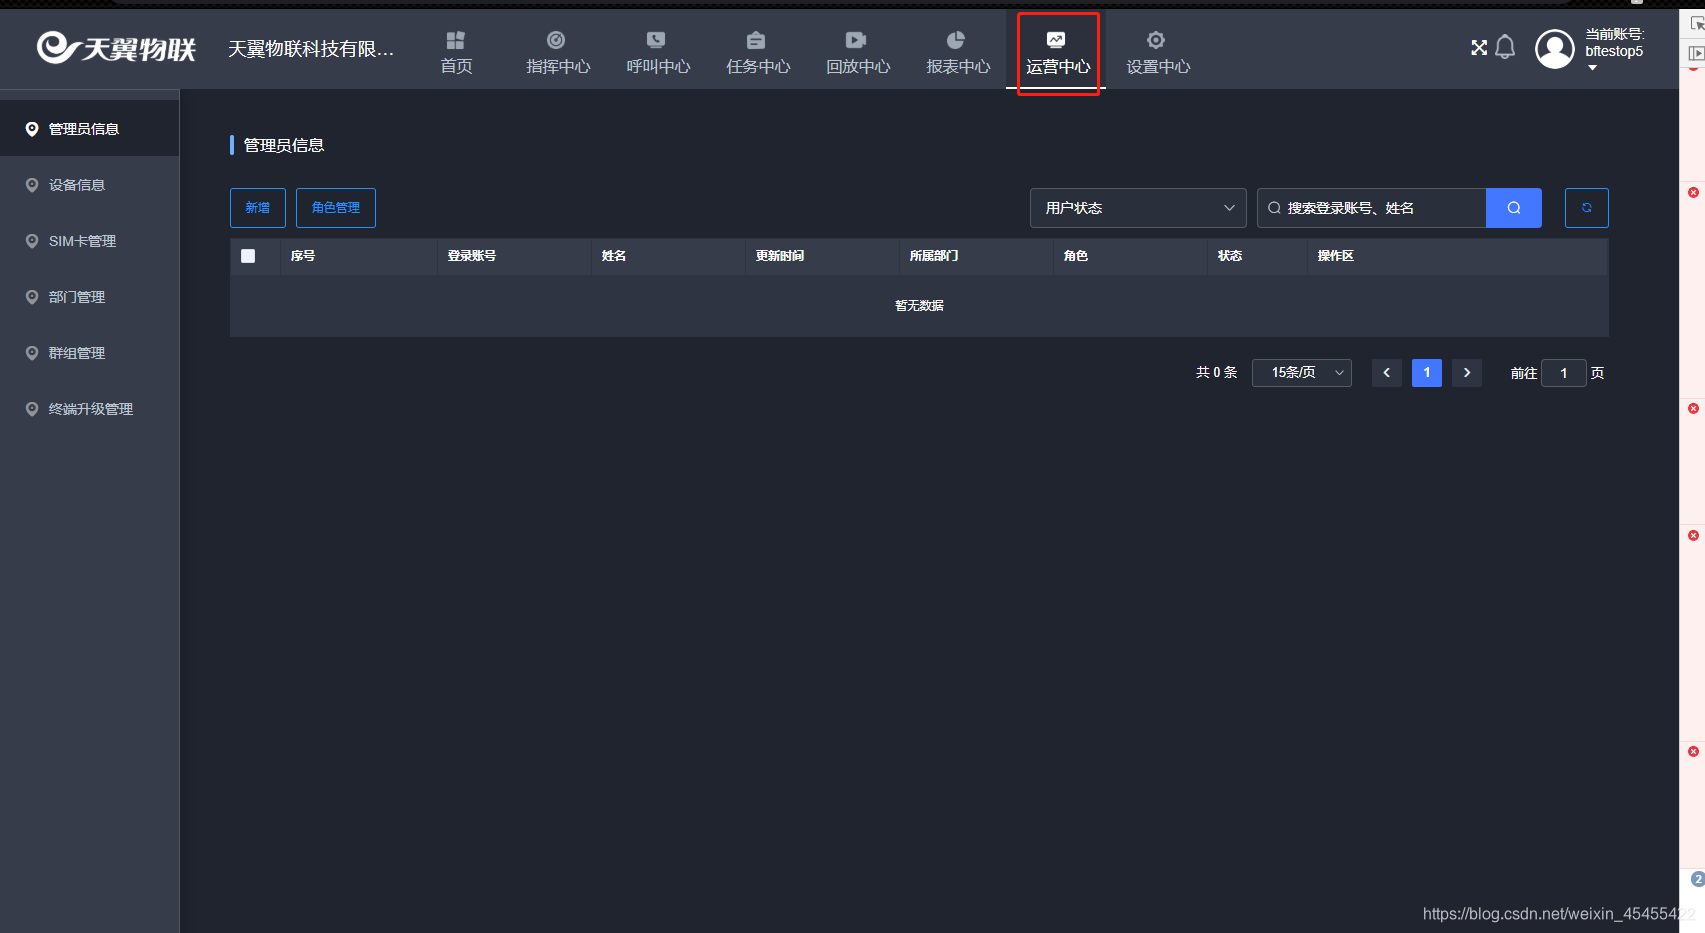Open the 15条/页 page size dropdown
Viewport: 1705px width, 933px height.
coord(1302,373)
